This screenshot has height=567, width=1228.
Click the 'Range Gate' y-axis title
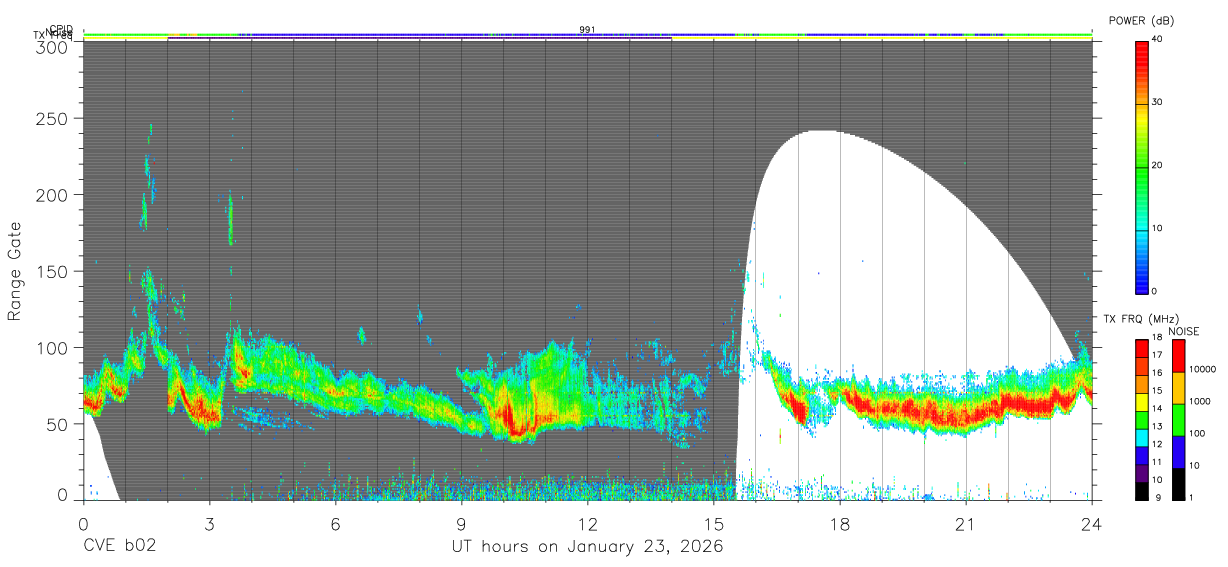[15, 270]
